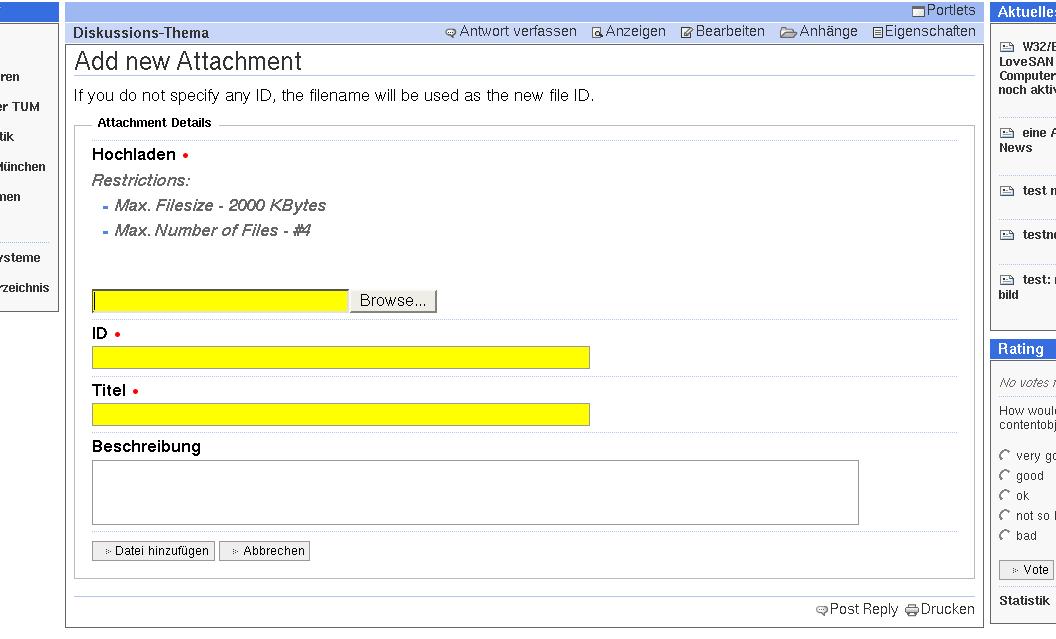Select the 'ok' rating radio button
The width and height of the screenshot is (1056, 639).
1005,496
